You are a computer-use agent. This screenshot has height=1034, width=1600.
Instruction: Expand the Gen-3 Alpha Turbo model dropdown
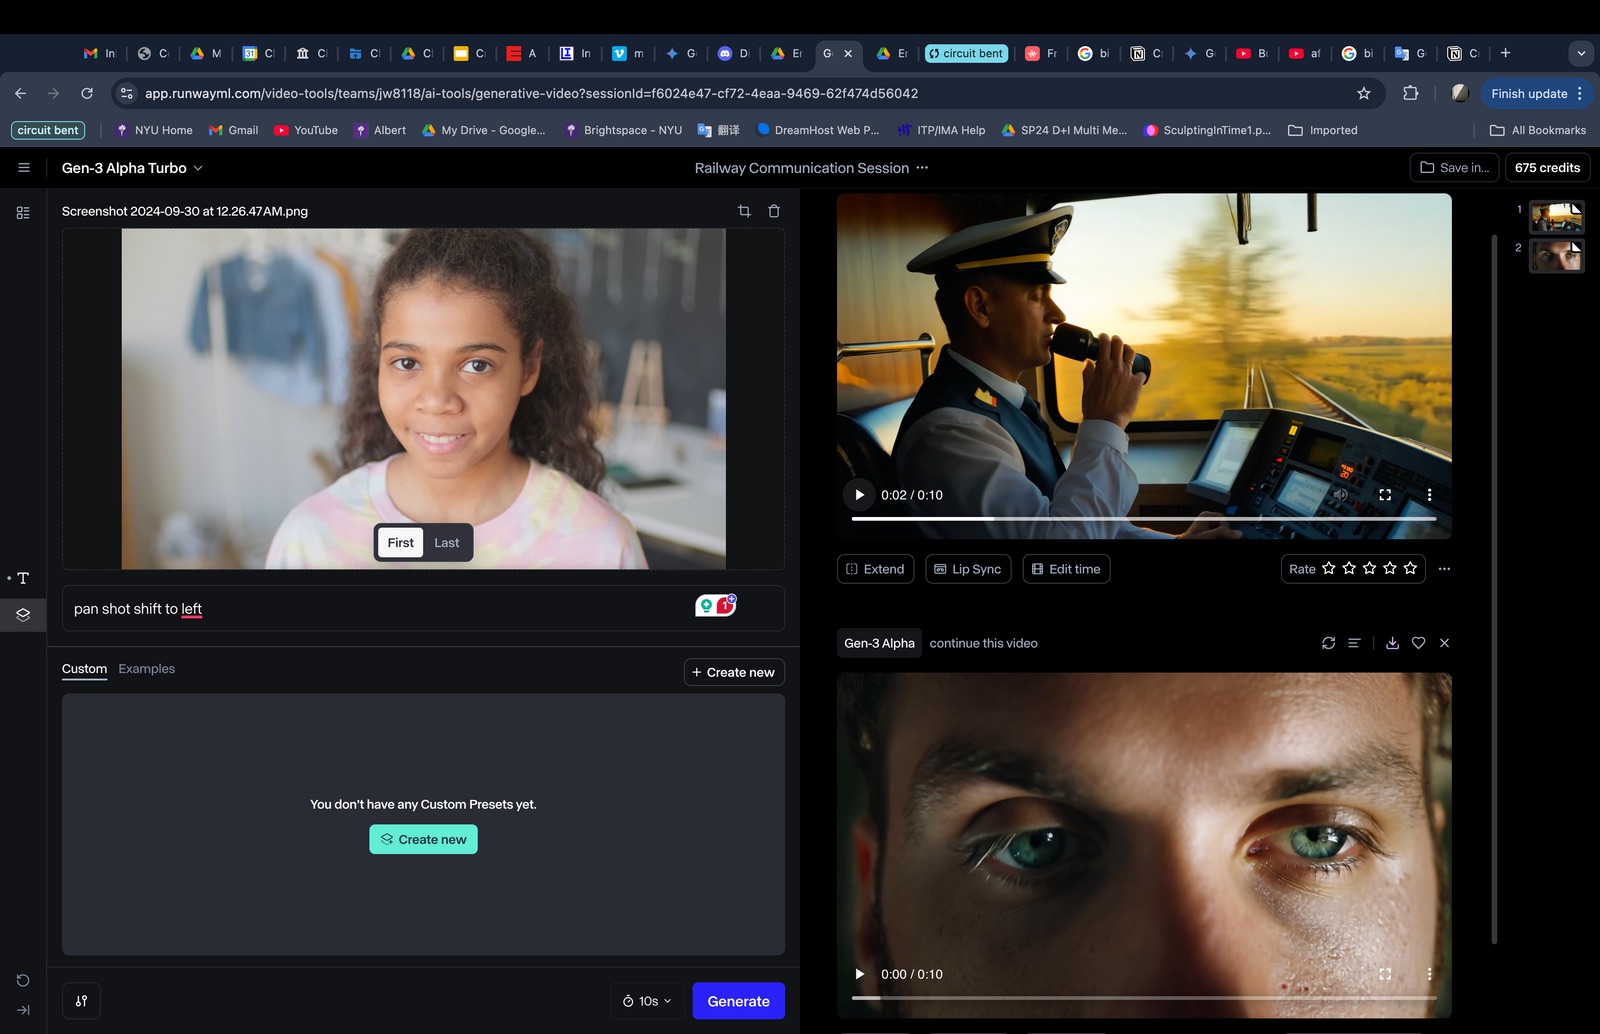132,168
